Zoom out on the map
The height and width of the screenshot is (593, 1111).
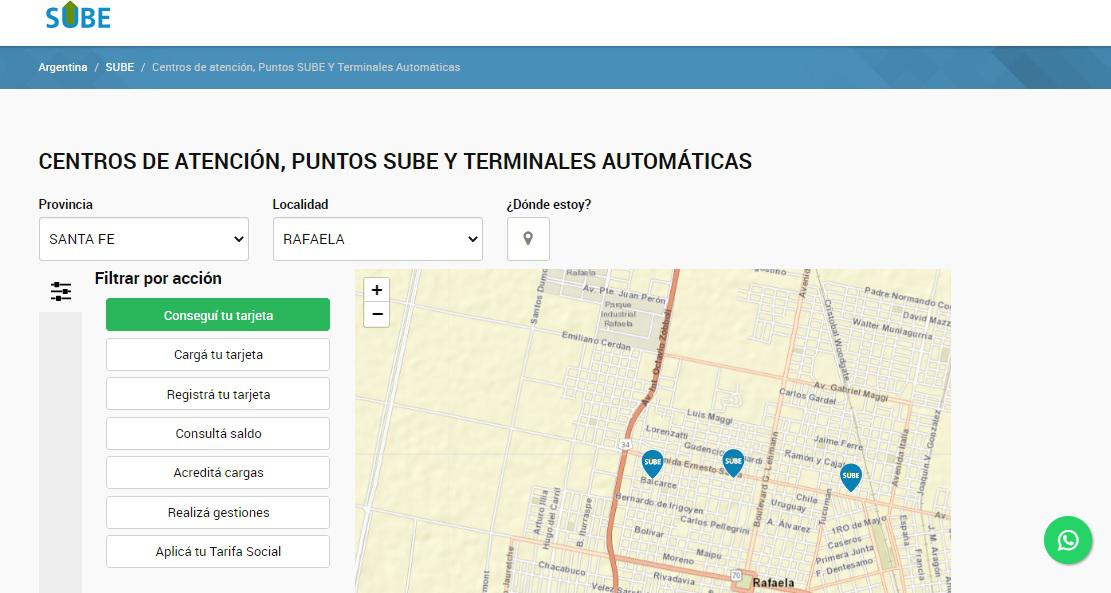376,314
